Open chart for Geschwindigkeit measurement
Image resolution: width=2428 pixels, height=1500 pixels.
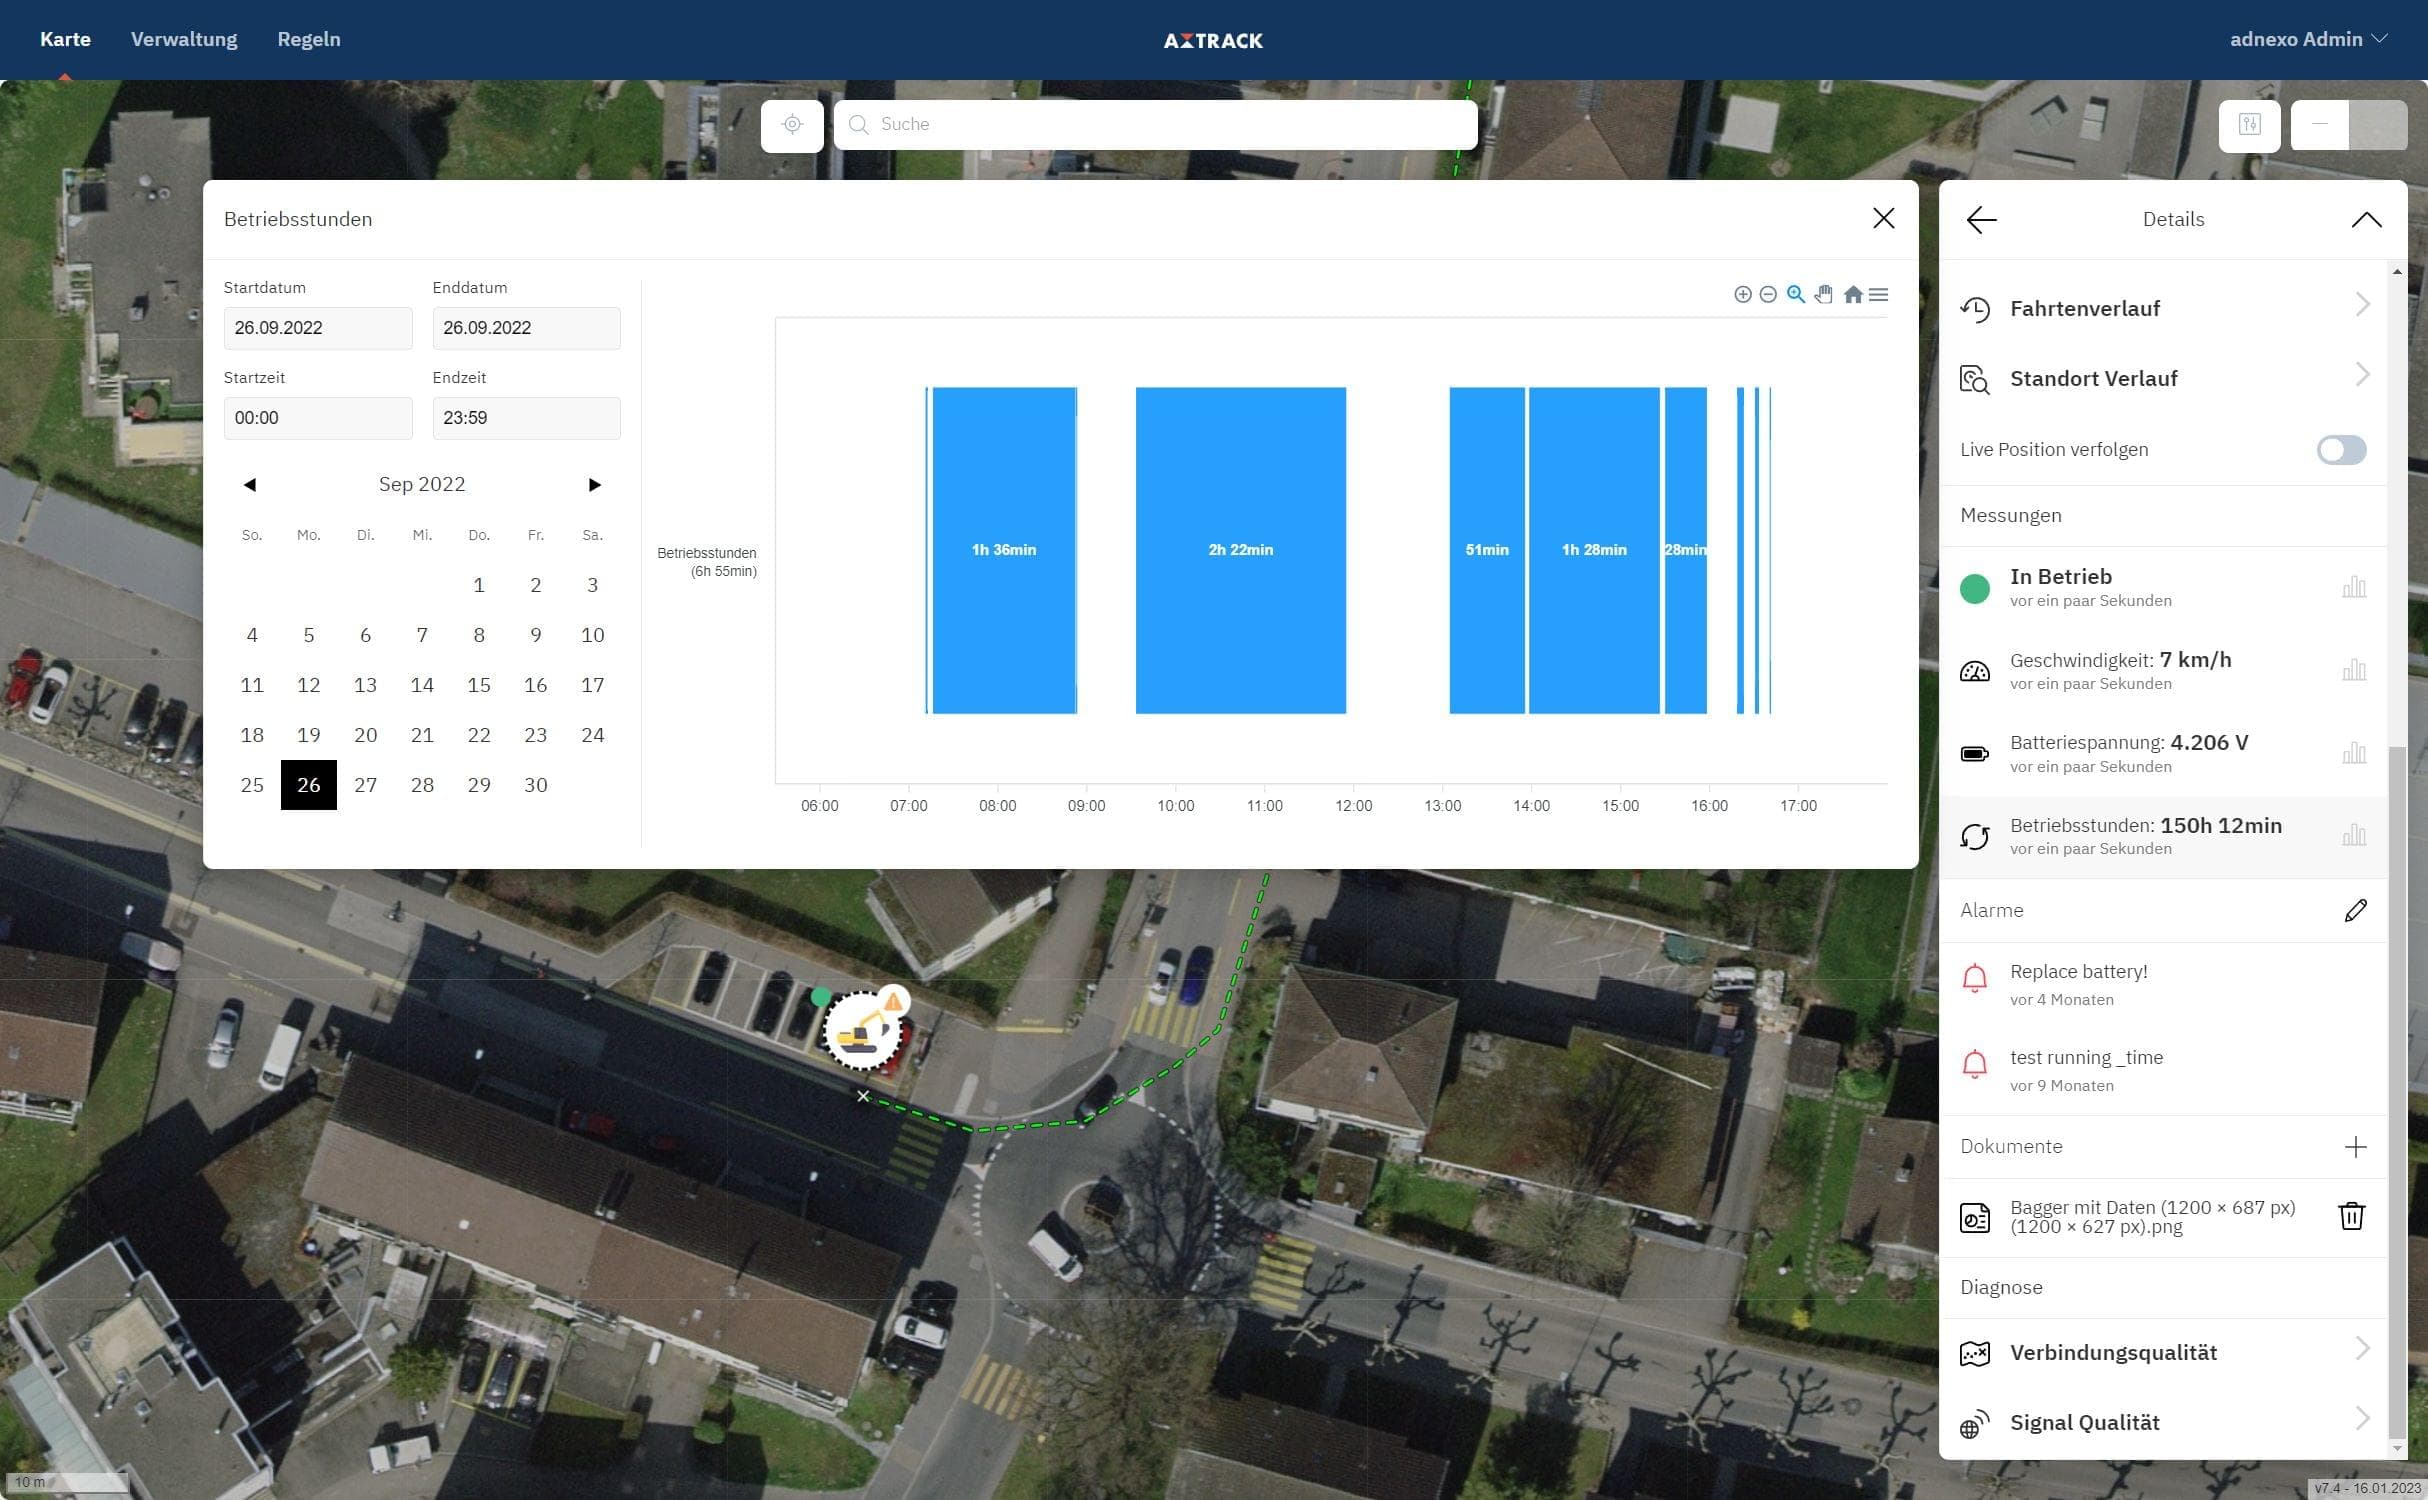click(x=2354, y=670)
